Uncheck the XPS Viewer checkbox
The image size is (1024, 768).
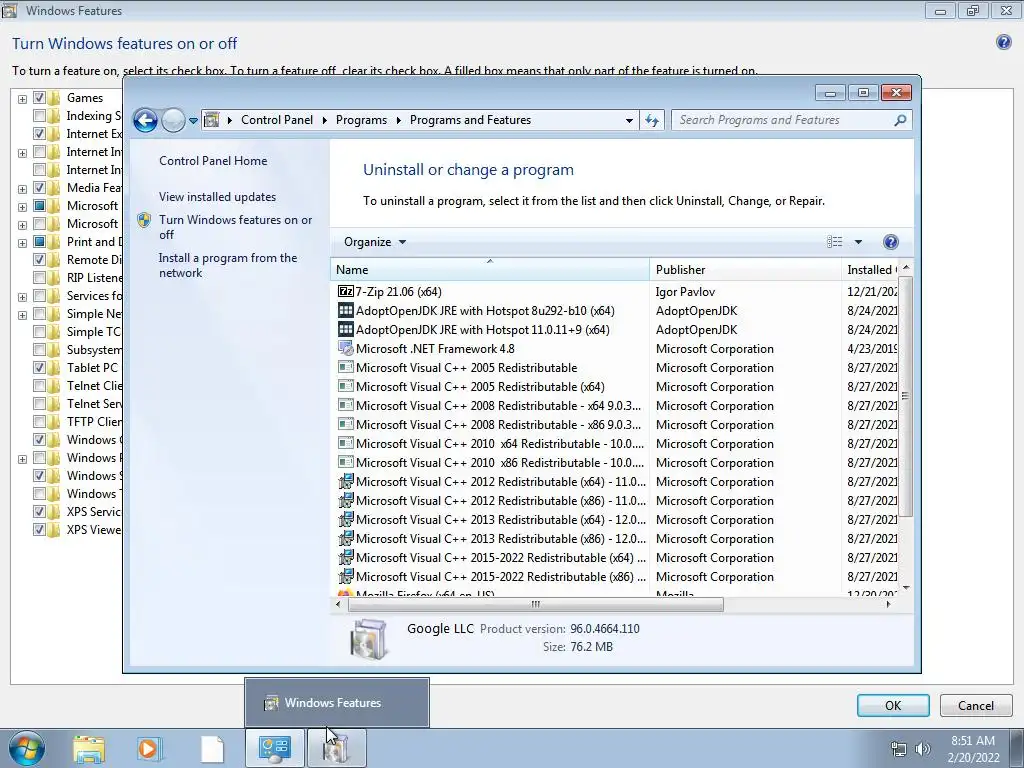(x=39, y=530)
